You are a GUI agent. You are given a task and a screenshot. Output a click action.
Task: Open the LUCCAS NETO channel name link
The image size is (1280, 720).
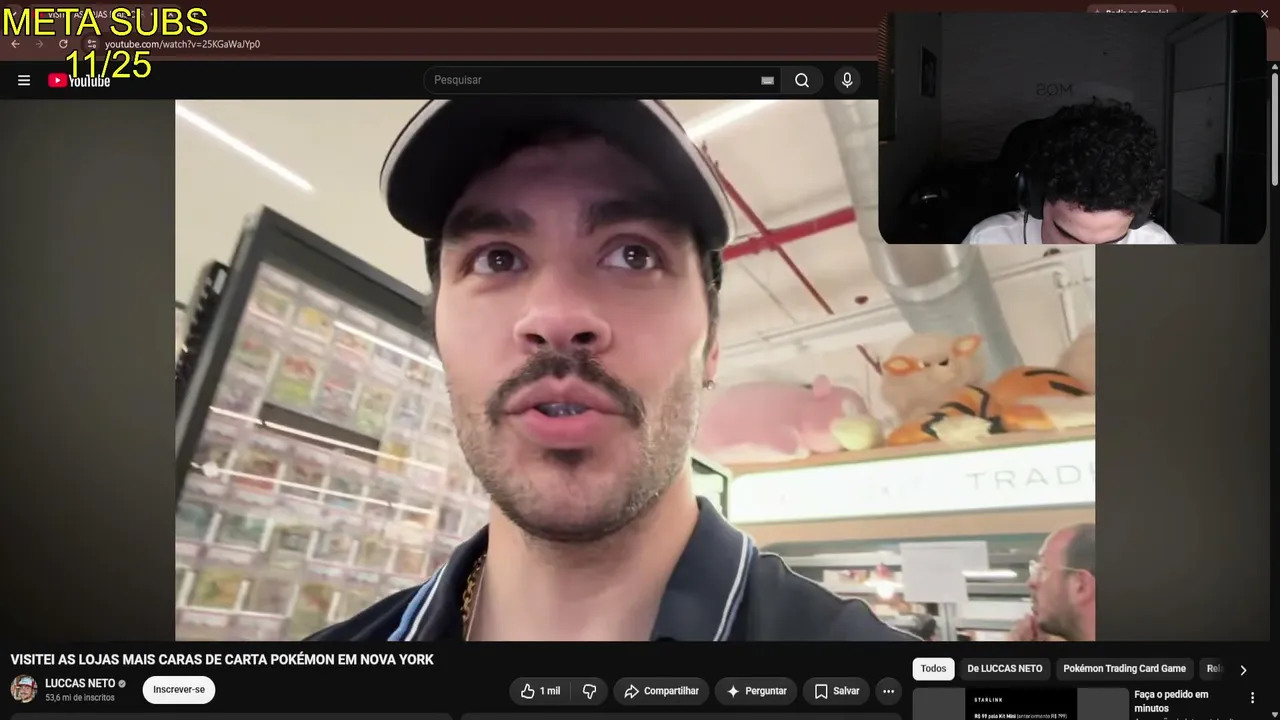[x=80, y=684]
